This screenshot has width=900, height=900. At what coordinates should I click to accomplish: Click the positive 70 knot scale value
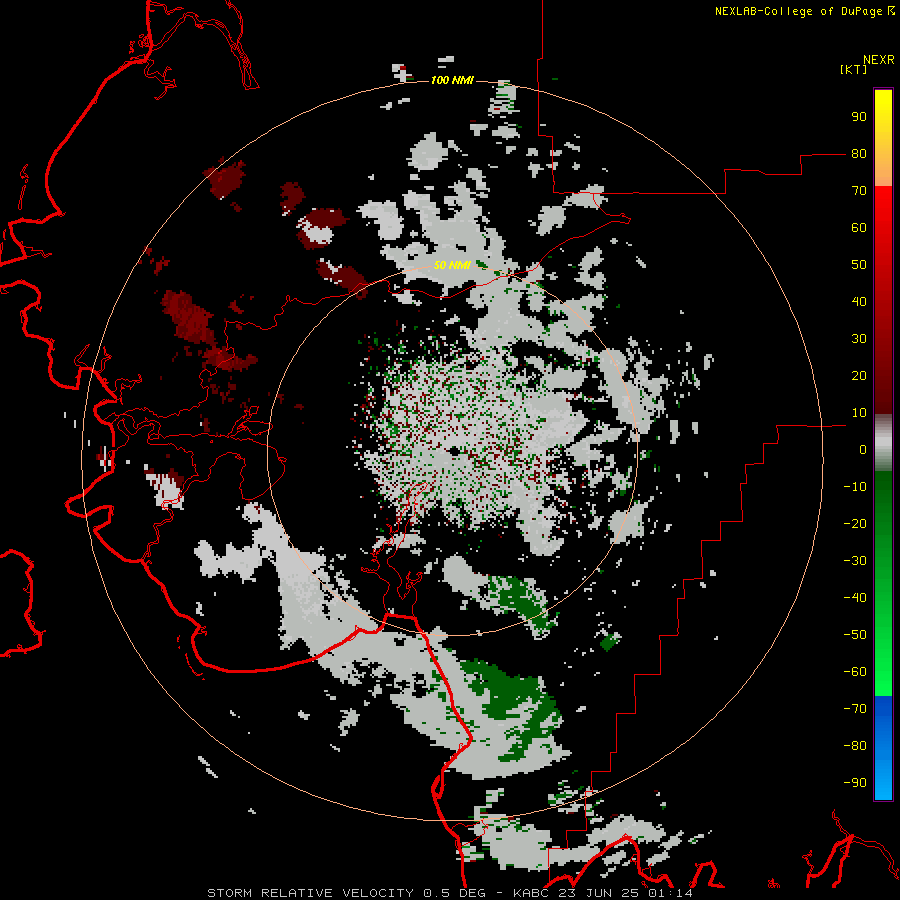pyautogui.click(x=859, y=191)
